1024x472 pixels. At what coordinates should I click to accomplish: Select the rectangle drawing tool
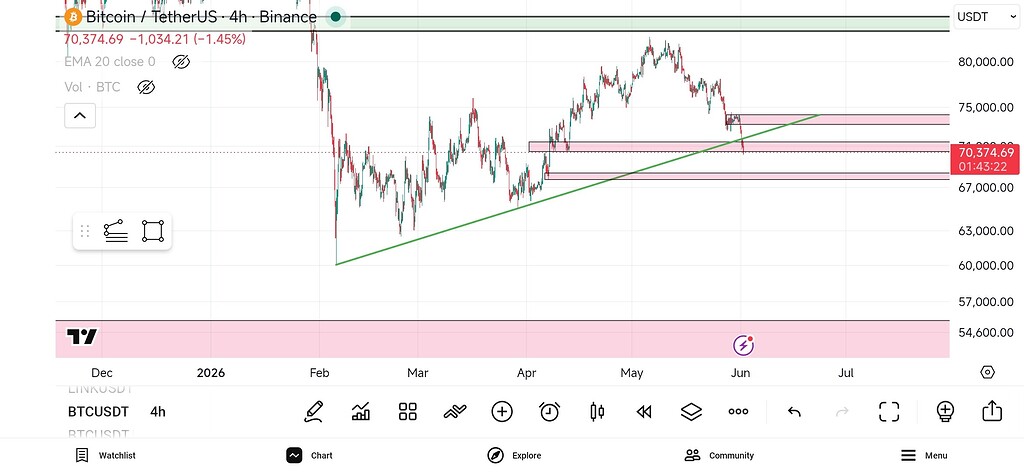pyautogui.click(x=153, y=232)
